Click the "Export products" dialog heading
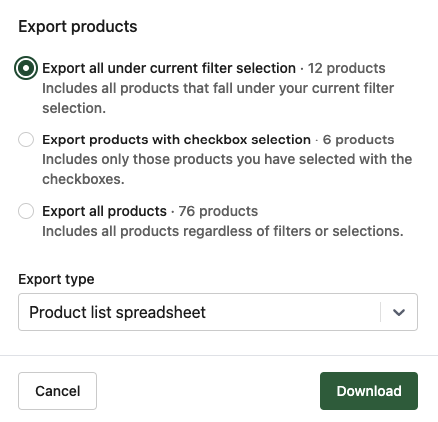 pos(78,26)
